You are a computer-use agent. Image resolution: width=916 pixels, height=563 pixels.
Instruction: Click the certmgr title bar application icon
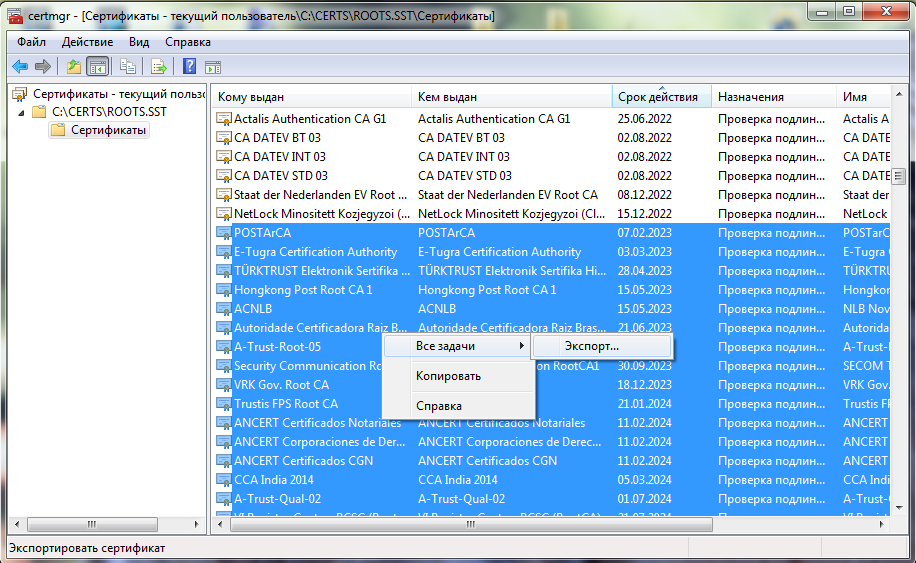[15, 16]
